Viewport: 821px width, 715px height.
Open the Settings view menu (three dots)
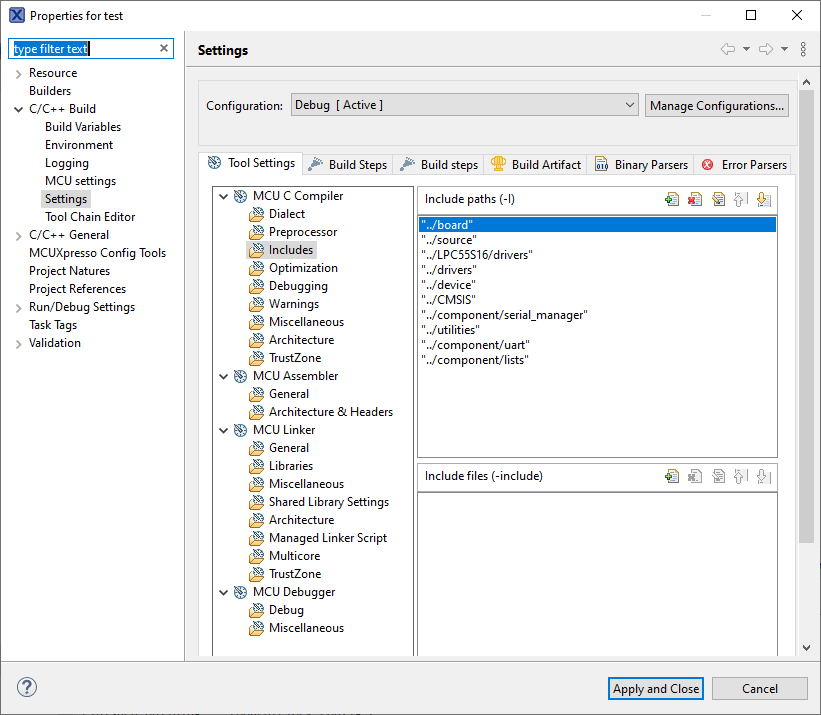(x=803, y=50)
